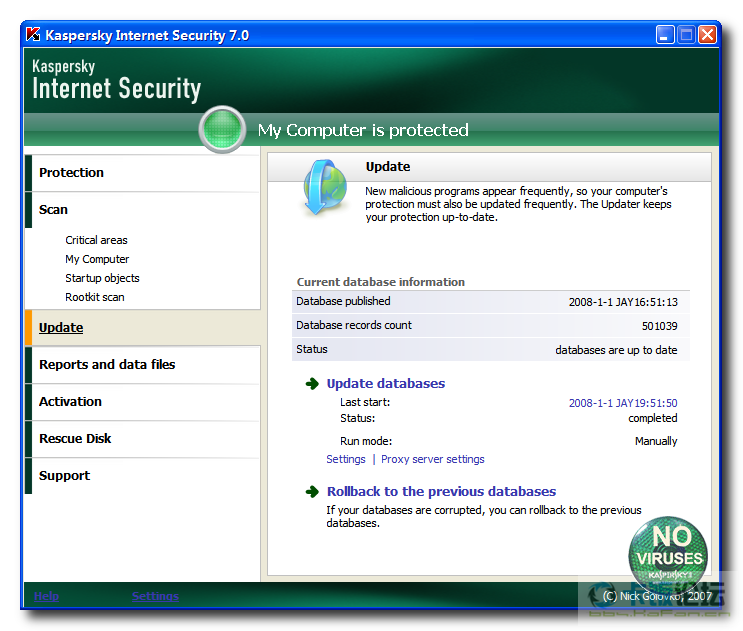Image resolution: width=743 pixels, height=631 pixels.
Task: Click 'Current database information' heading
Action: [381, 282]
